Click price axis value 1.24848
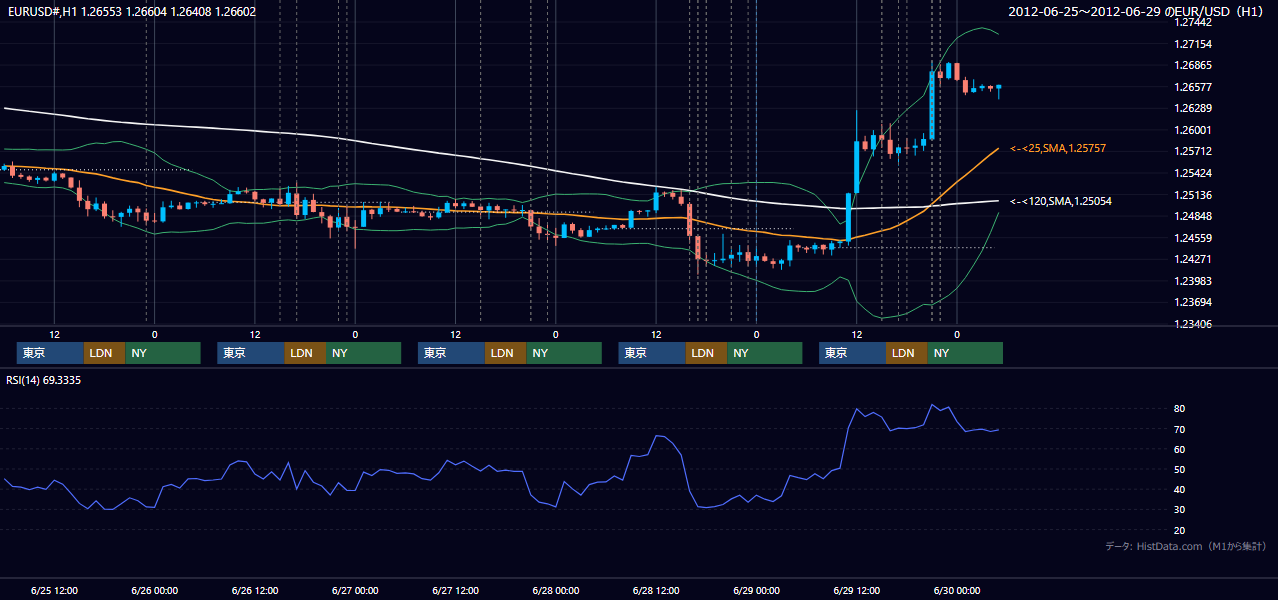1278x600 pixels. pyautogui.click(x=1193, y=216)
